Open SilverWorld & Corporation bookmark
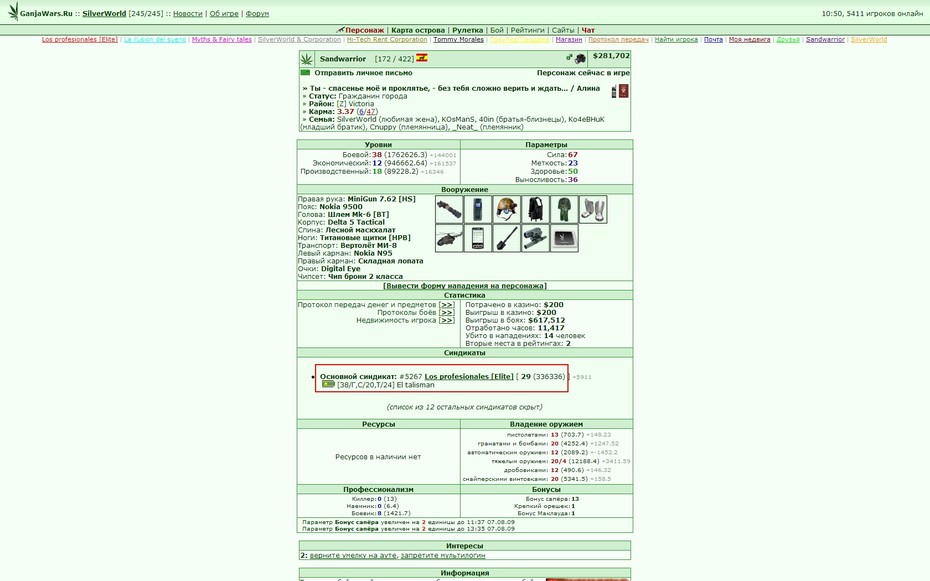The width and height of the screenshot is (930, 581). 300,40
